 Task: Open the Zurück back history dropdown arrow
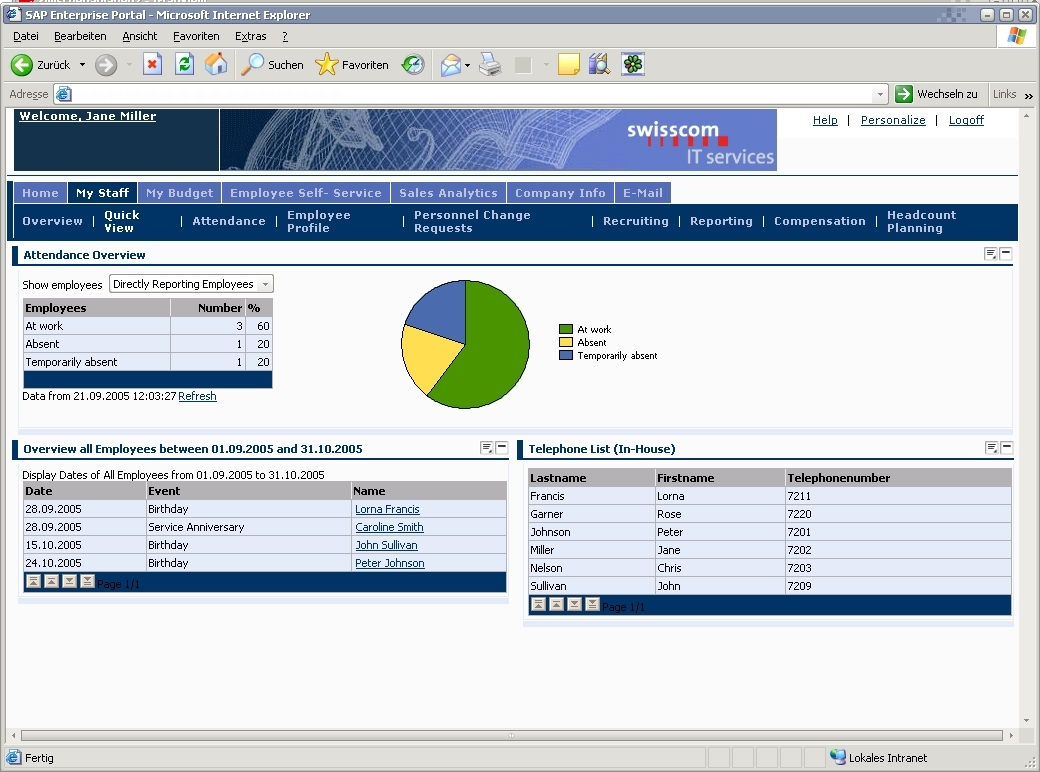coord(83,65)
